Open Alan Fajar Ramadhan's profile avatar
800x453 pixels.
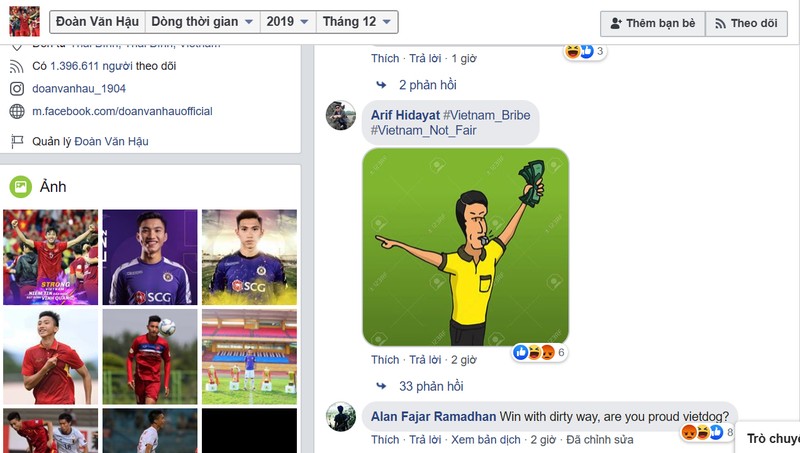pos(341,417)
